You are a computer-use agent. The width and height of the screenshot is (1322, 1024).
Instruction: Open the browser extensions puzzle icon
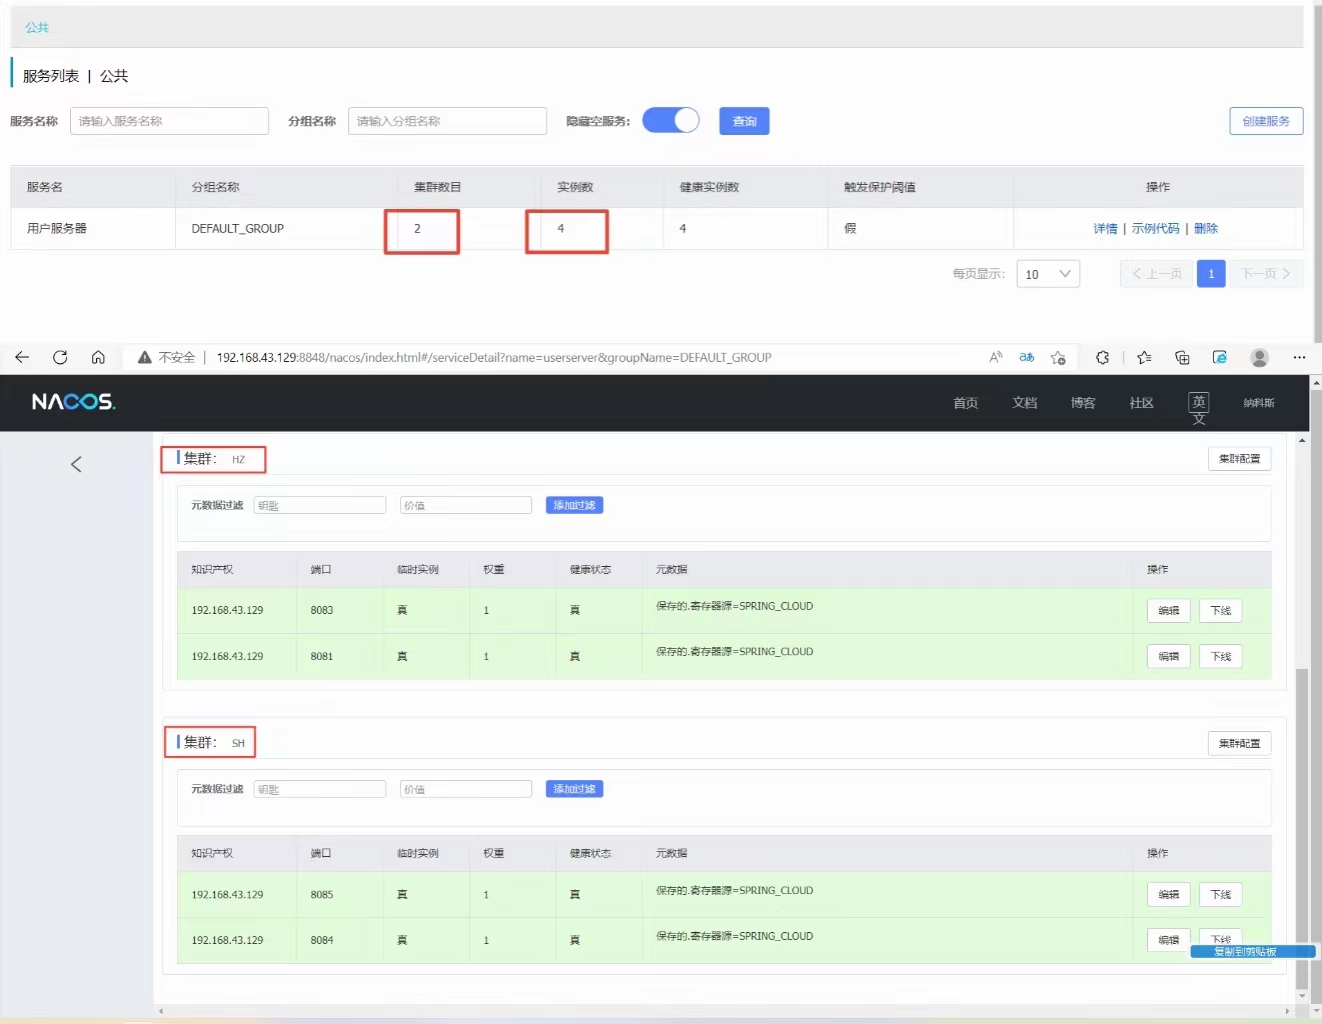pos(1102,357)
